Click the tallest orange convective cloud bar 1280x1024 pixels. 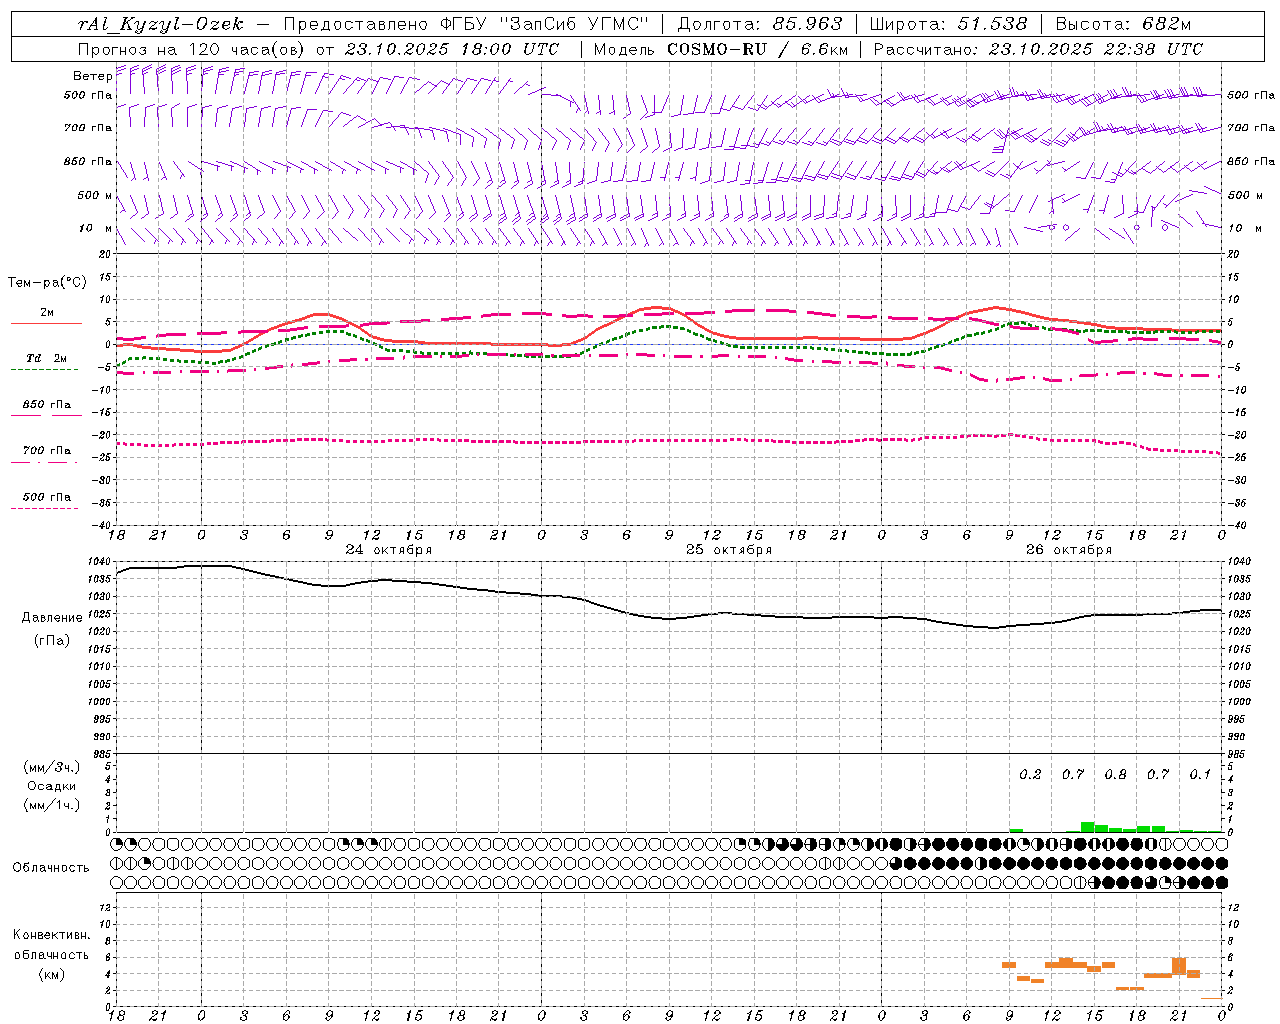(1179, 967)
